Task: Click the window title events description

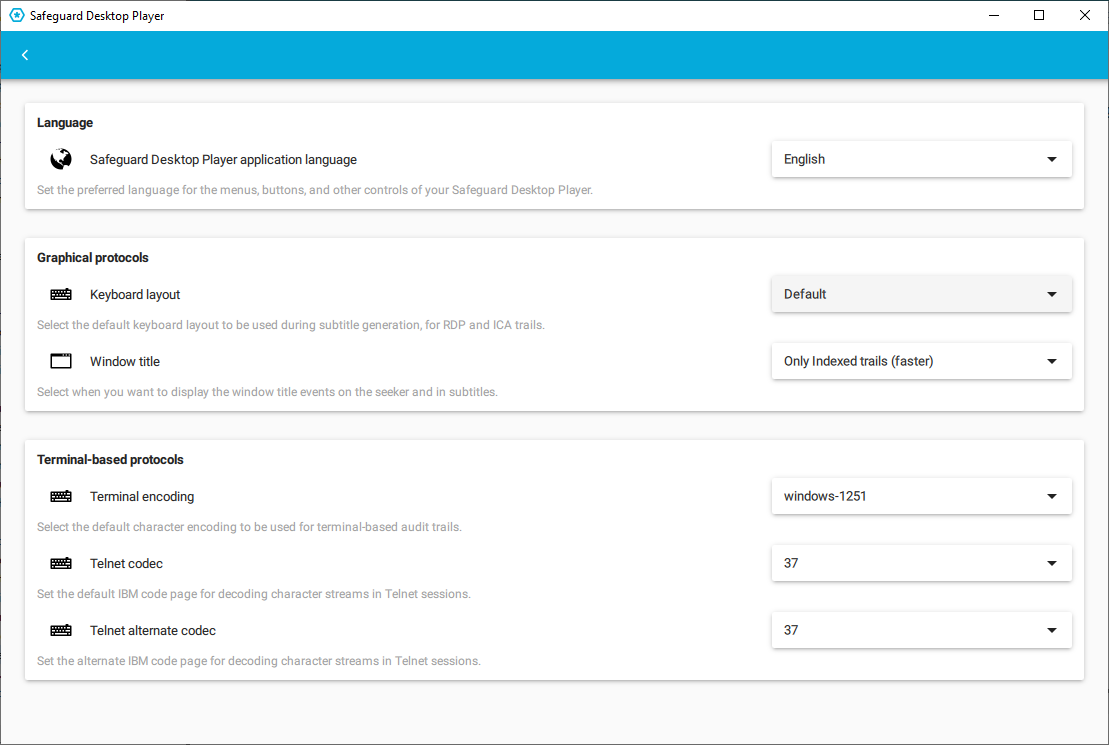Action: click(267, 392)
